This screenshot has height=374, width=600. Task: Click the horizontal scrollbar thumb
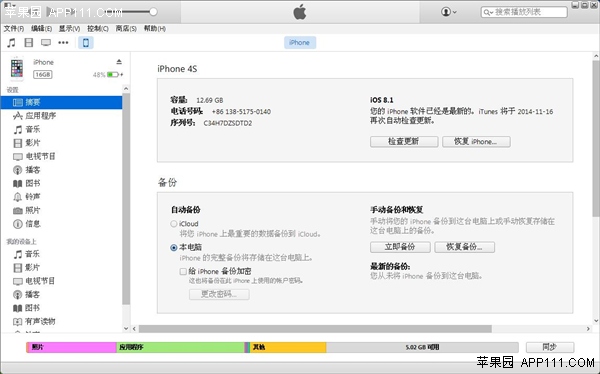315,328
